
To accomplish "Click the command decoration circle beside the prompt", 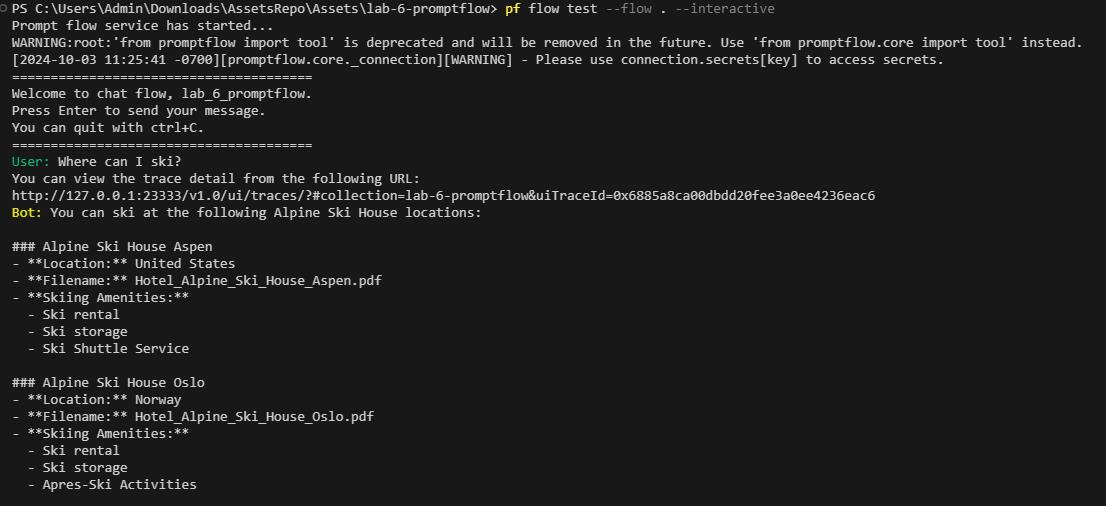I will point(4,8).
